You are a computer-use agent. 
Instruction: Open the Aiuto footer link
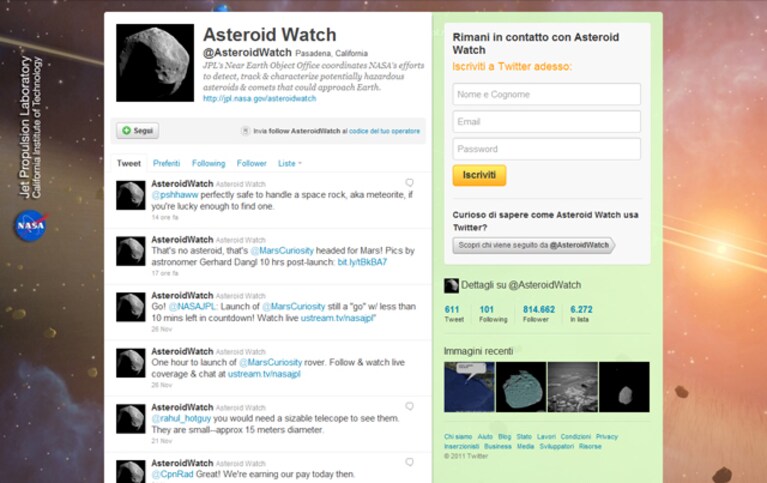485,437
